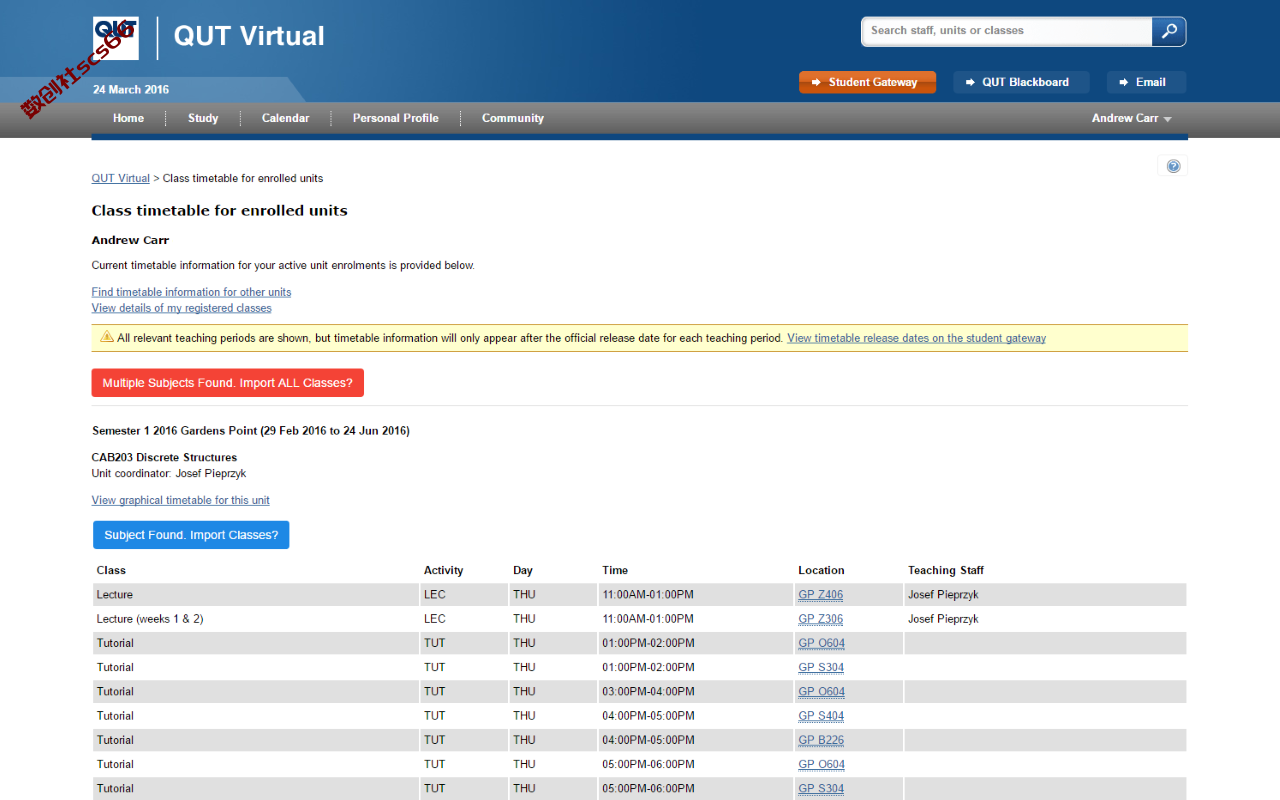This screenshot has height=800, width=1280.
Task: Open Email
Action: pyautogui.click(x=1146, y=82)
